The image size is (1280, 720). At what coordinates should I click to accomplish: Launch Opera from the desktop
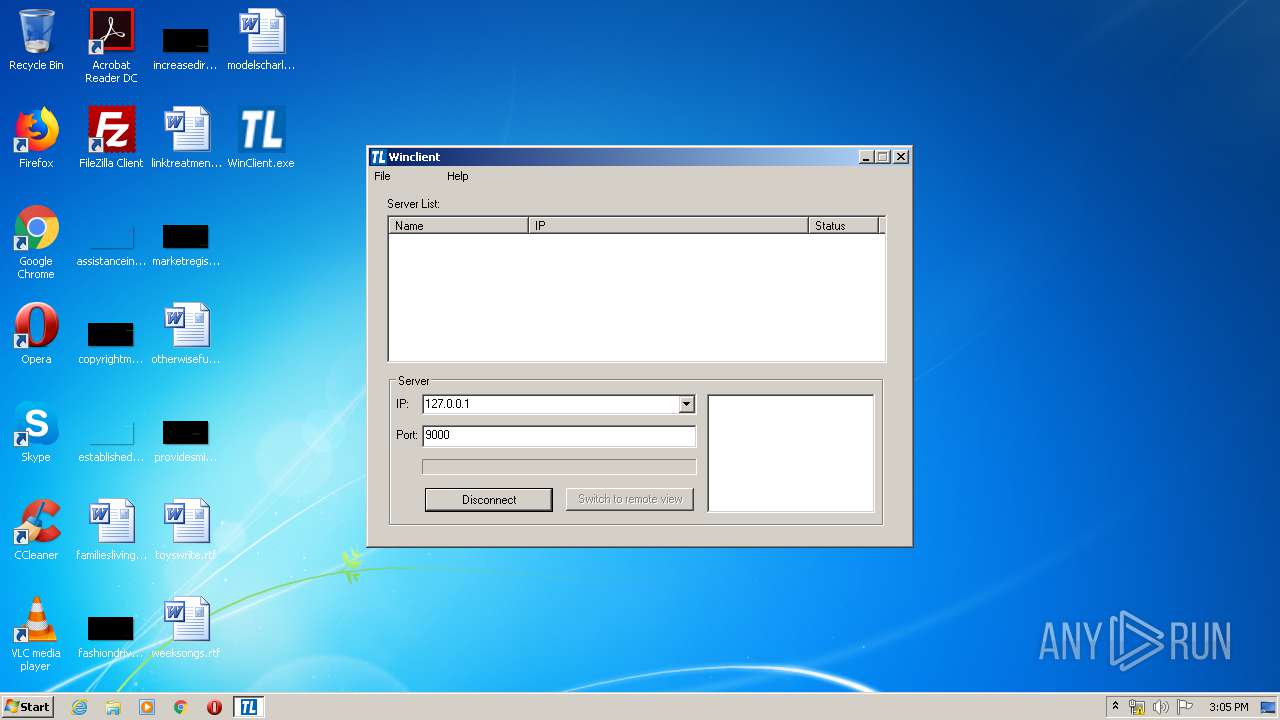(36, 334)
